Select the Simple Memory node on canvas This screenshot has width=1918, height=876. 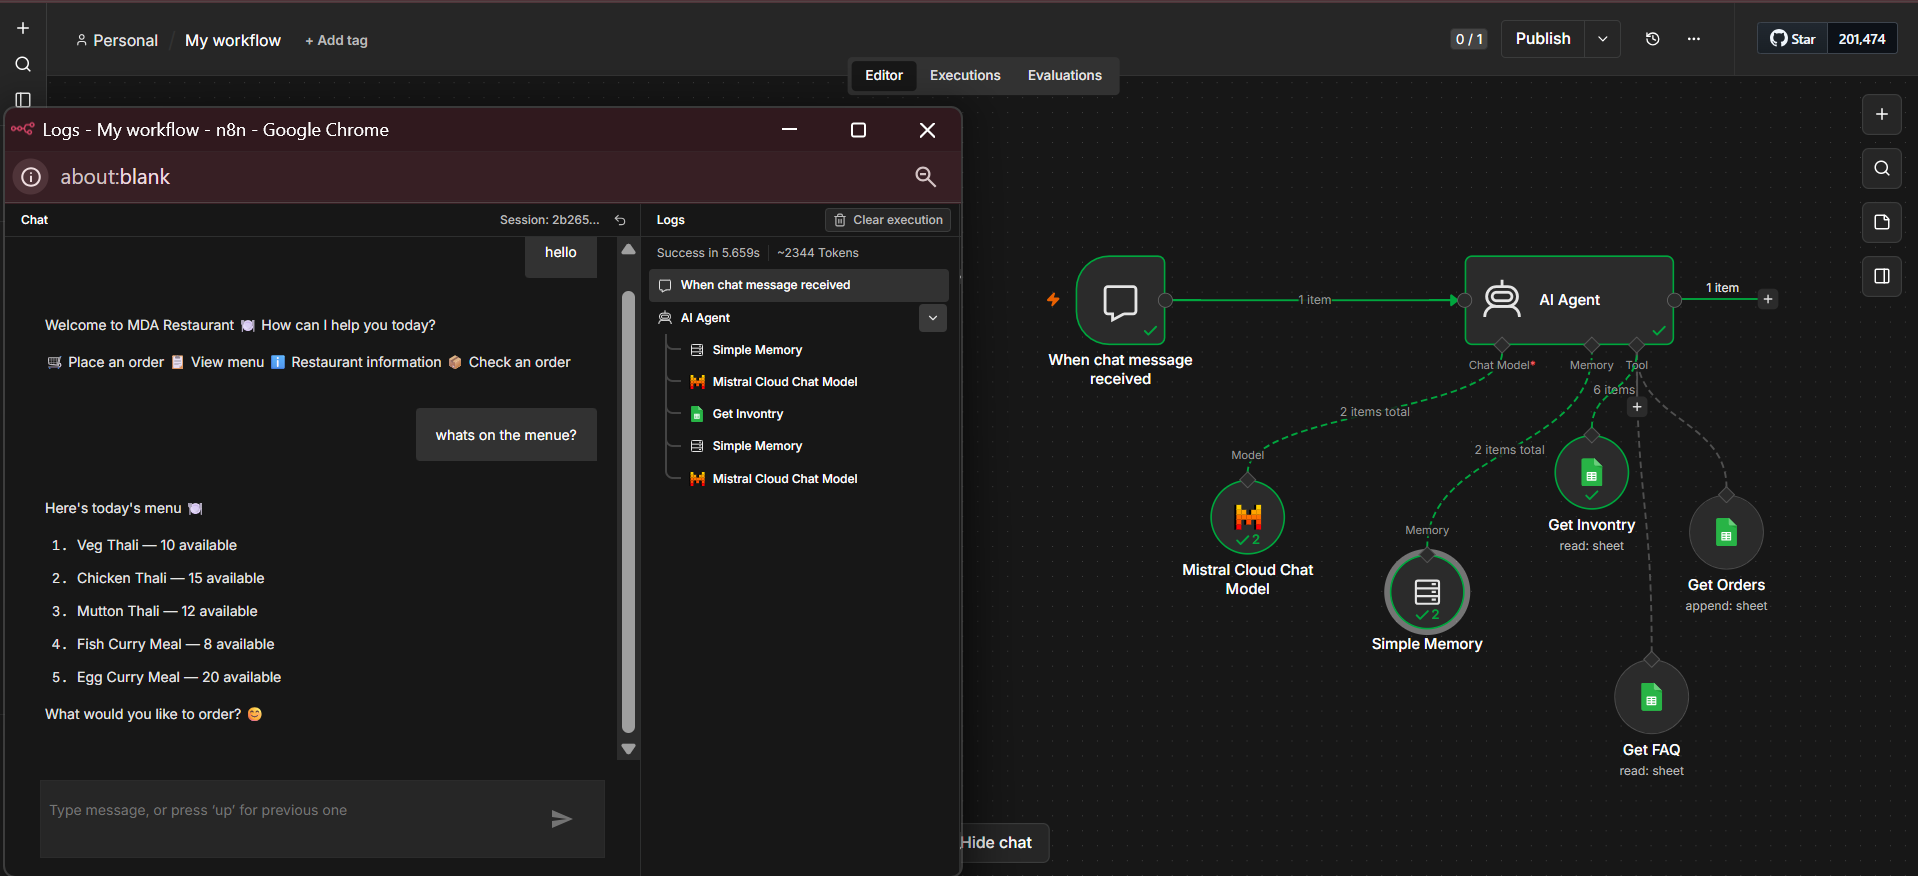[x=1427, y=592]
